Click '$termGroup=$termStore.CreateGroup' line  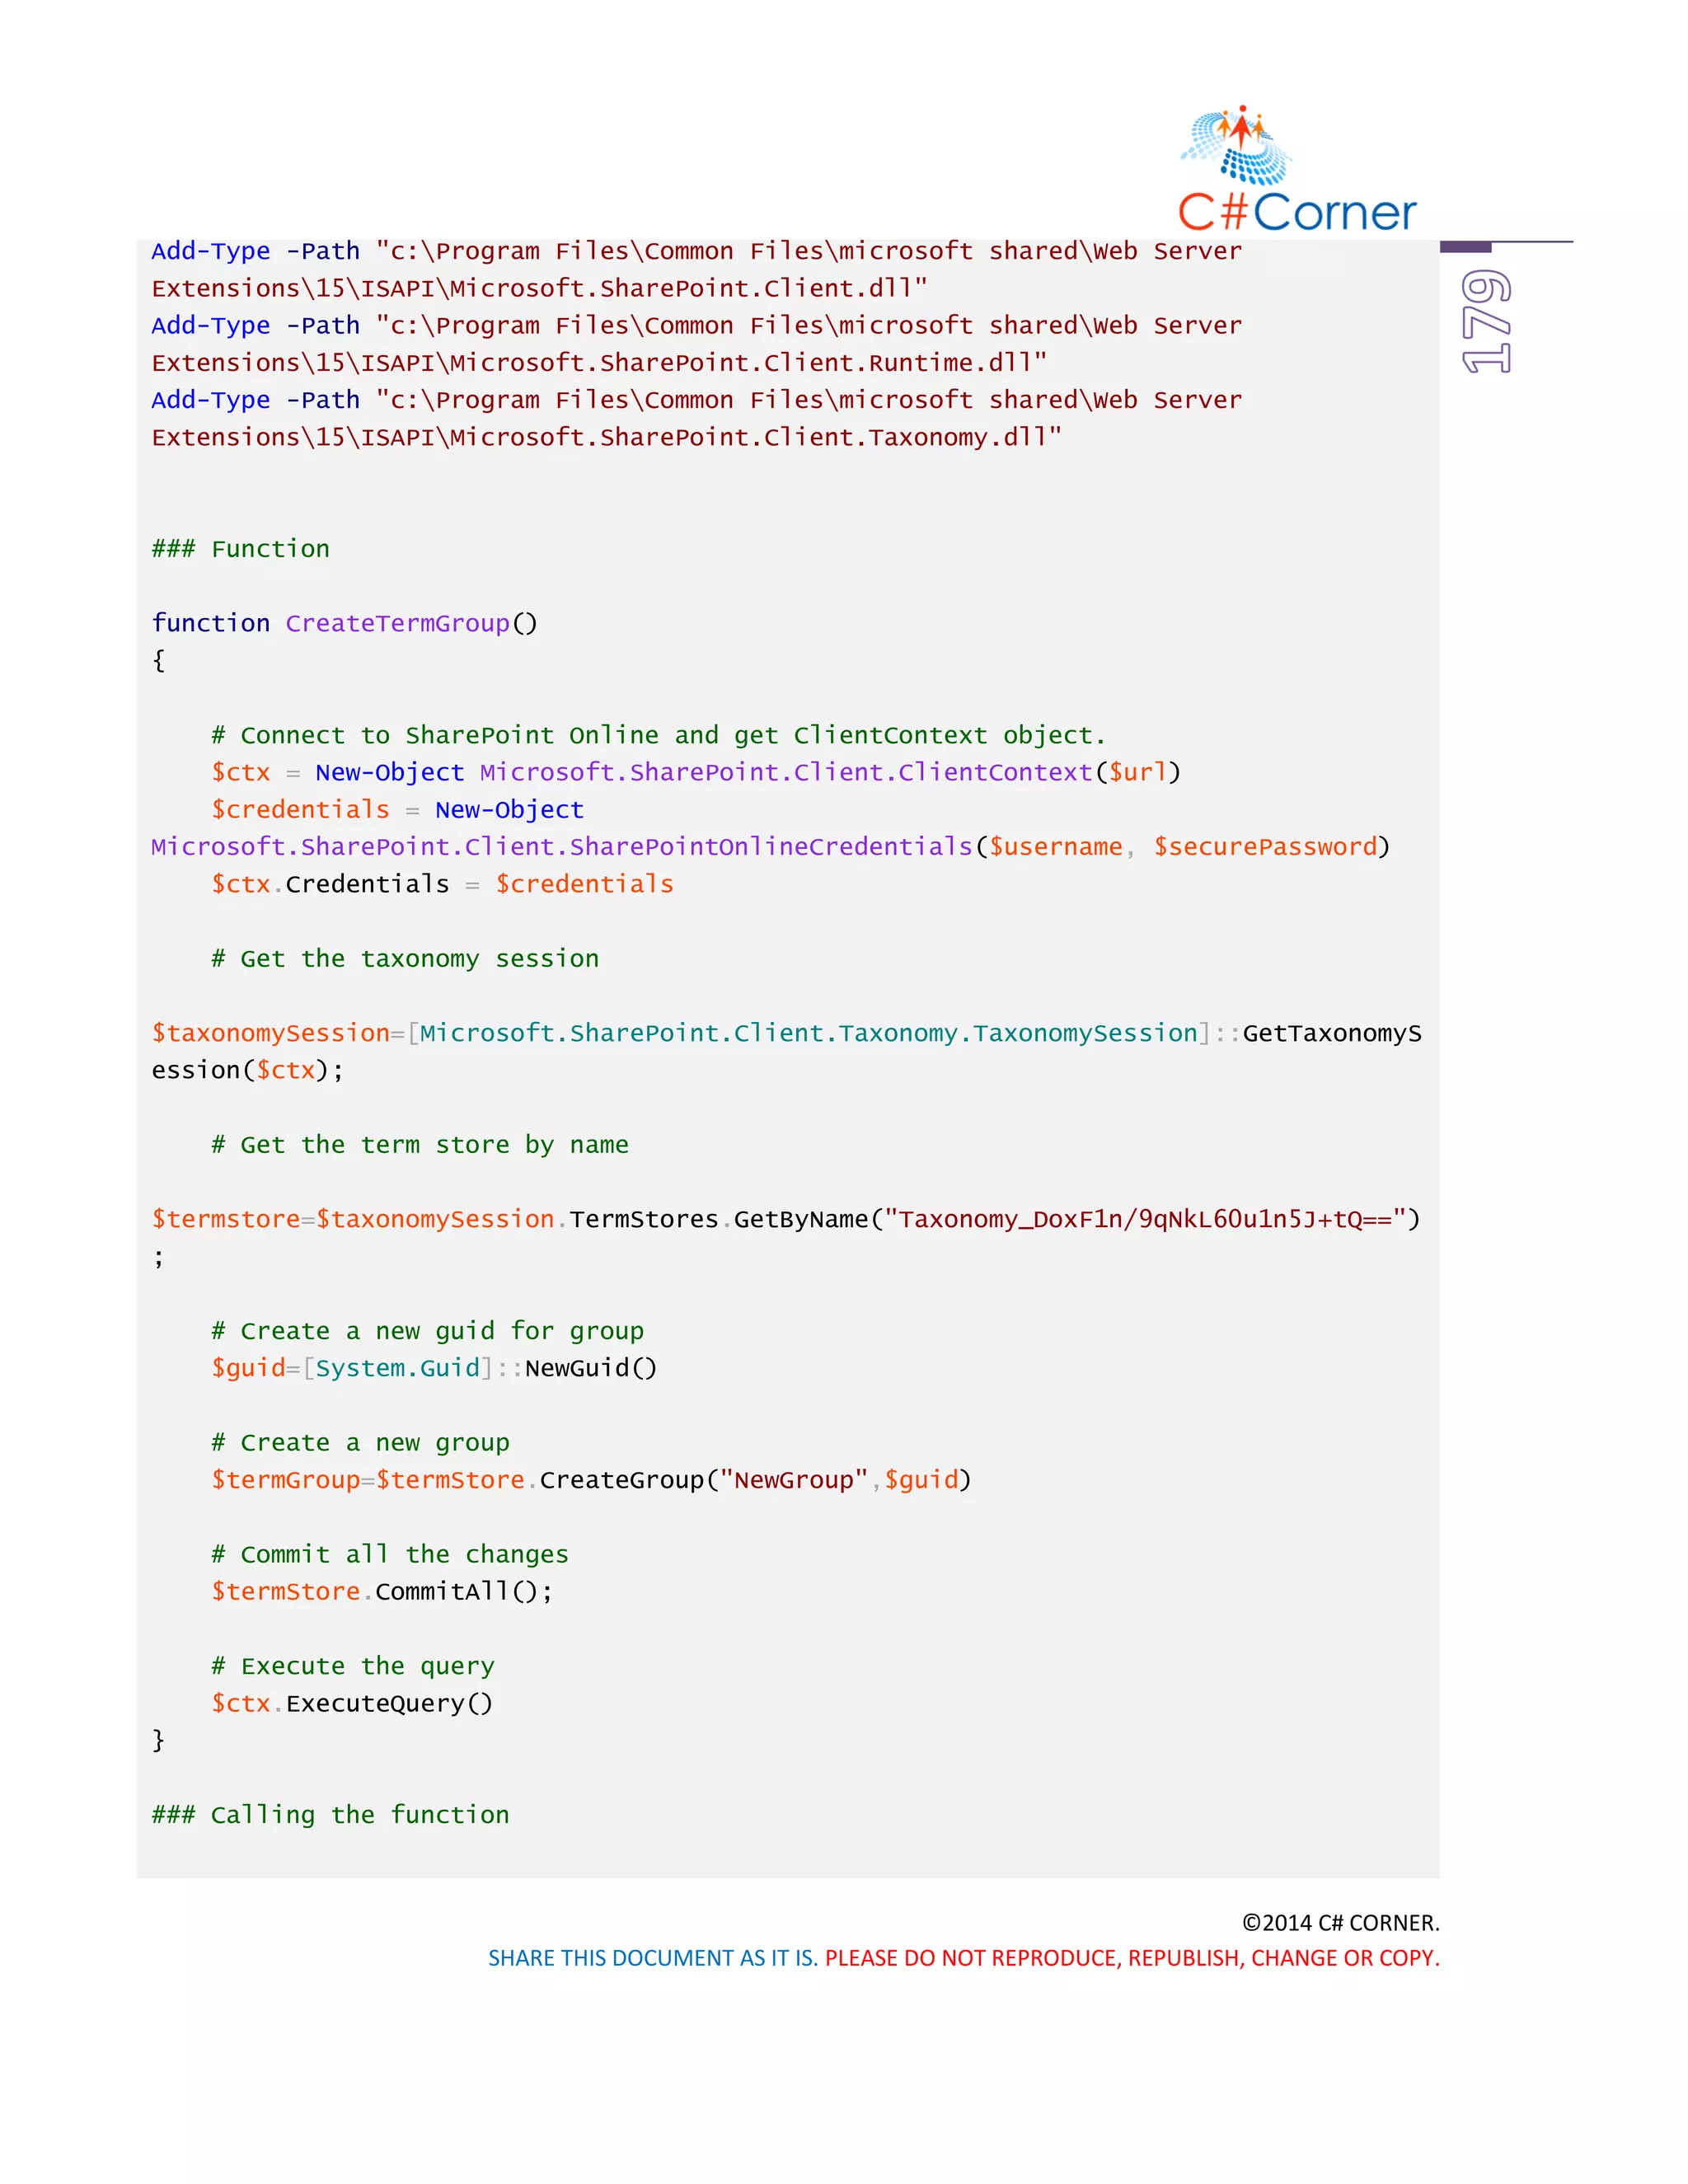[x=591, y=1481]
